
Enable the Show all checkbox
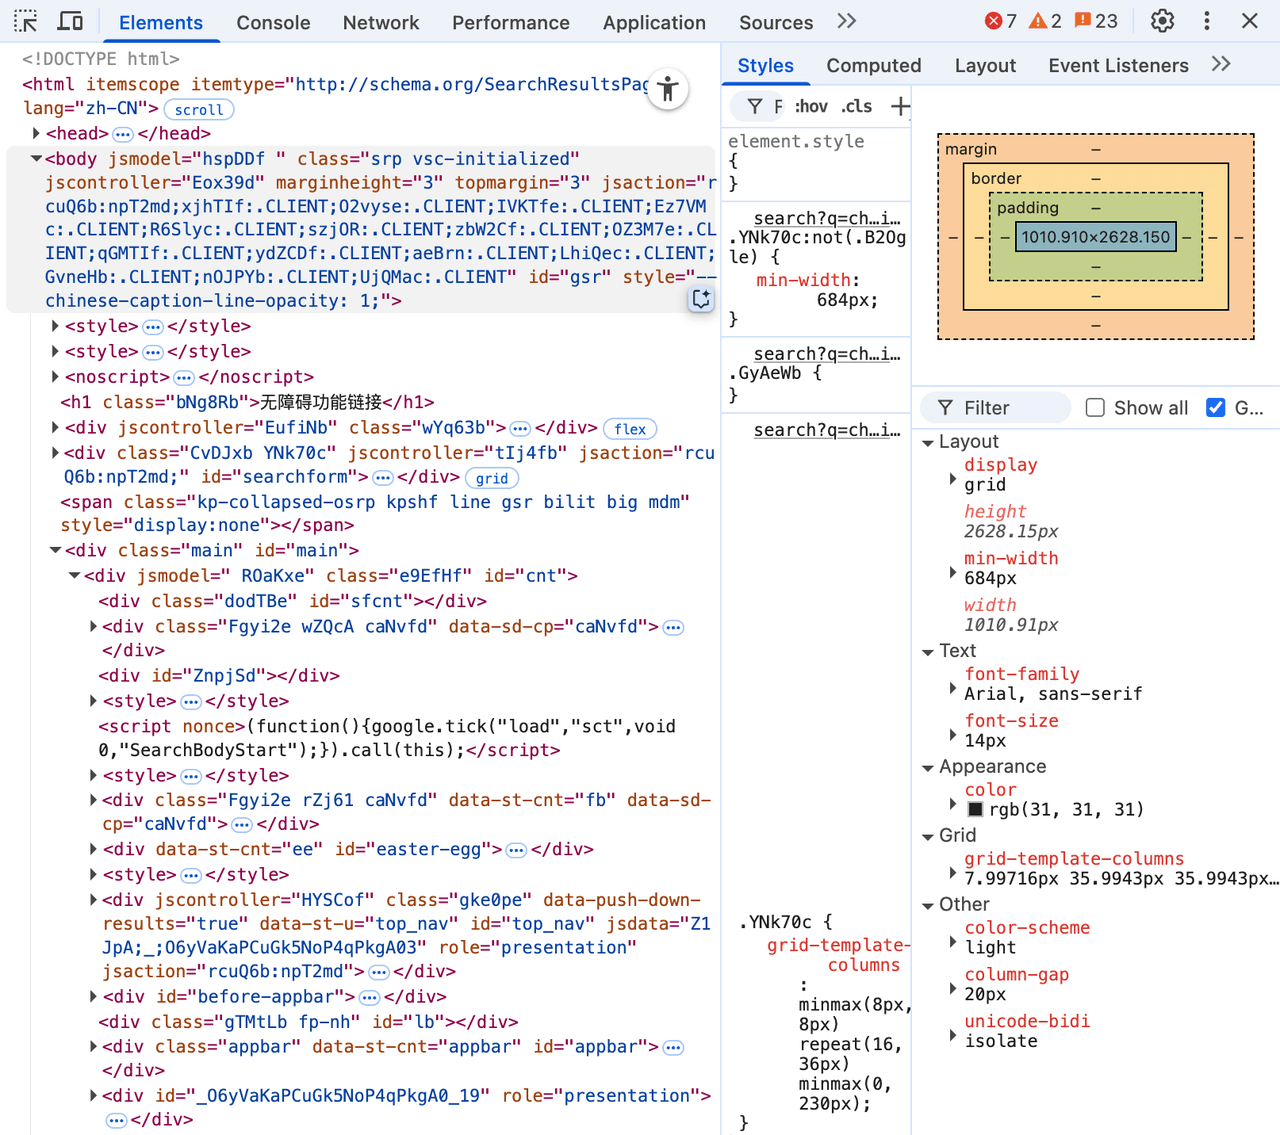1095,408
